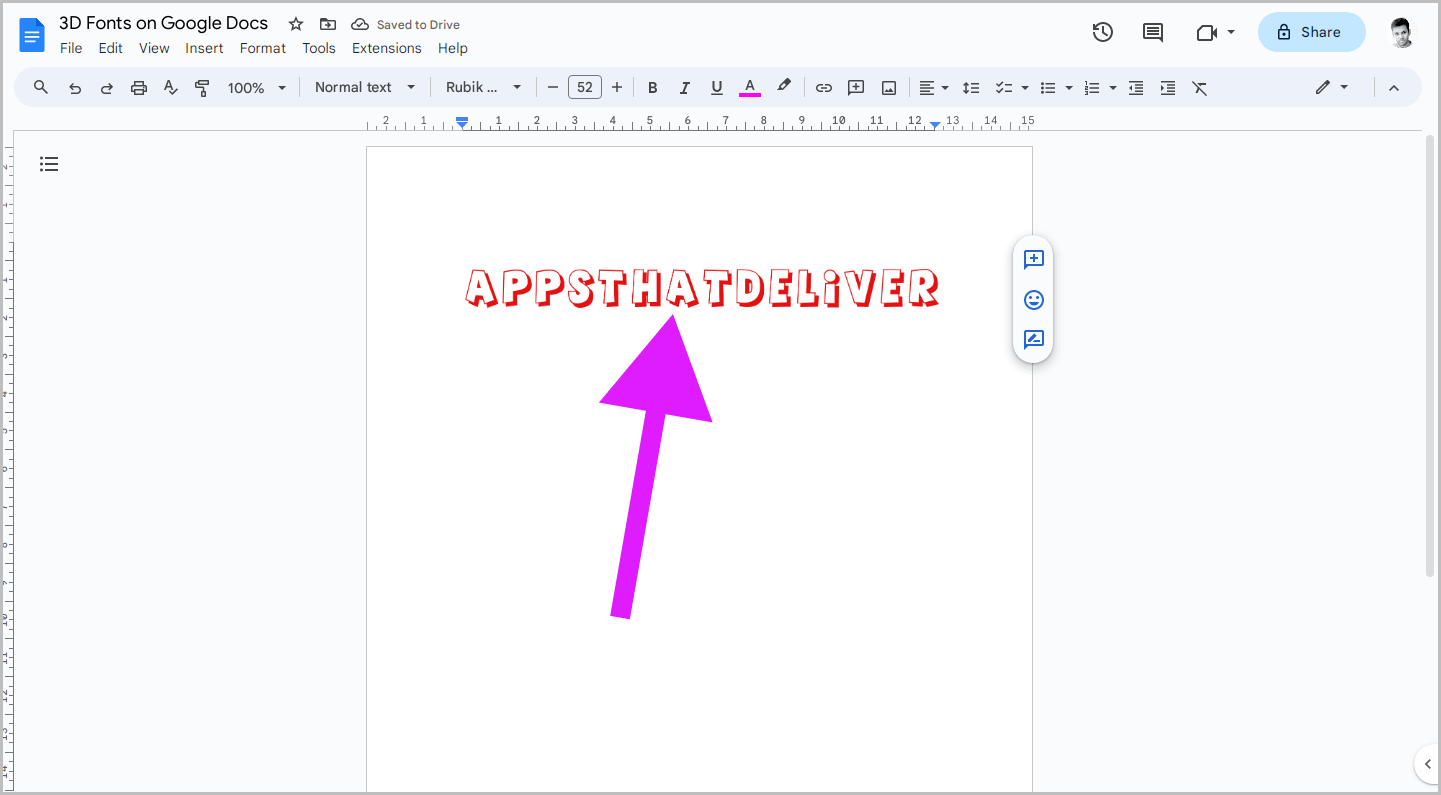Screen dimensions: 1441x795
Task: Open the Google account avatar
Action: coord(1402,33)
